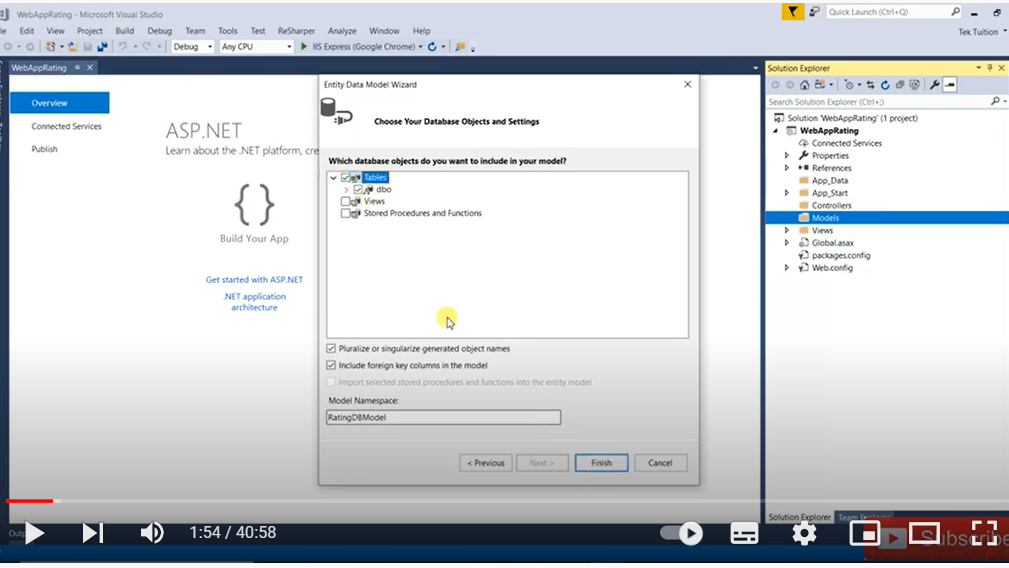Refresh the Solution Explorer tree
This screenshot has height=568, width=1009.
[885, 85]
